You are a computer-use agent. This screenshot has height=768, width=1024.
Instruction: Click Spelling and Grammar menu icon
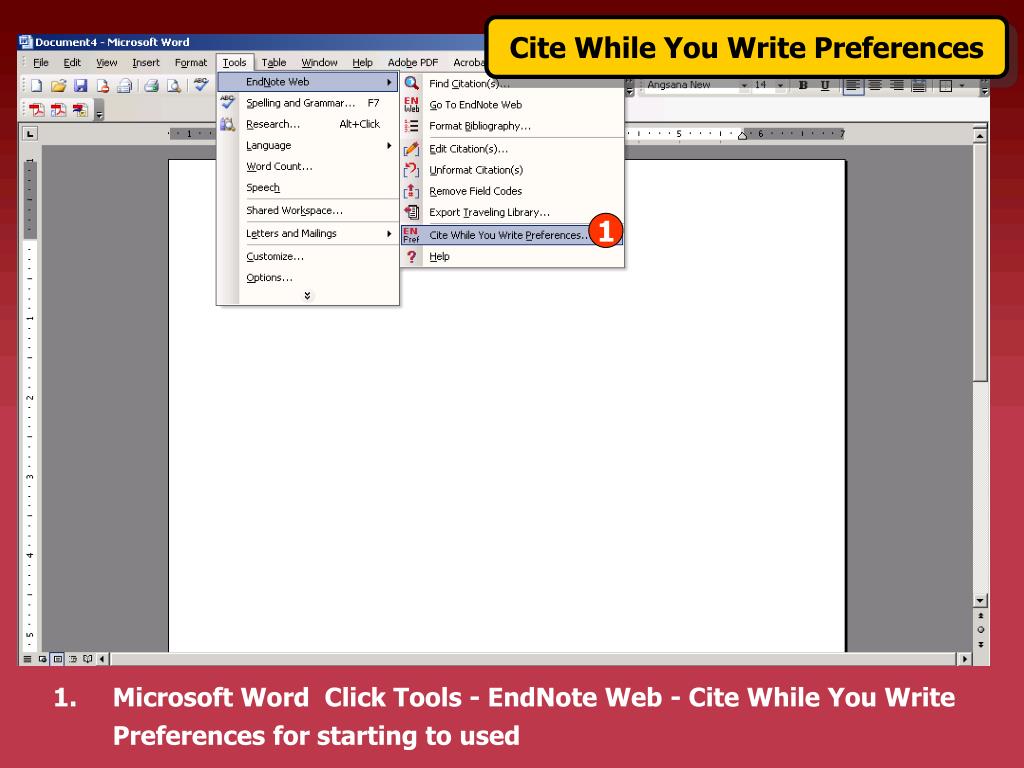(x=227, y=102)
